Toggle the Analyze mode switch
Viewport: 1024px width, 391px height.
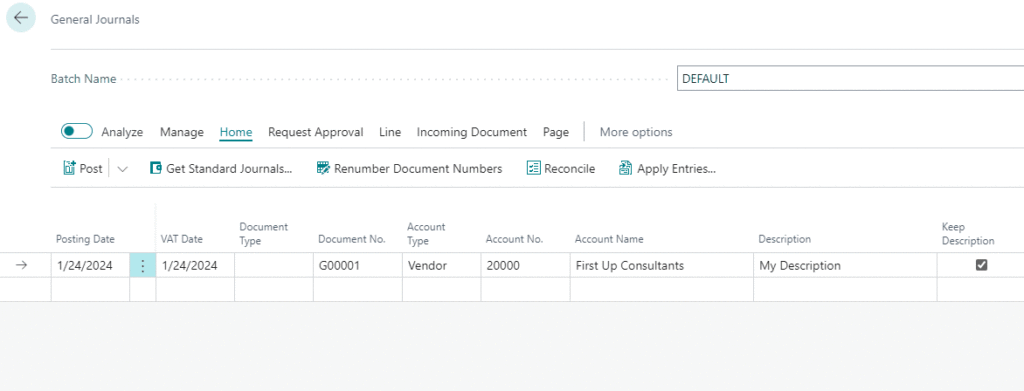tap(77, 131)
